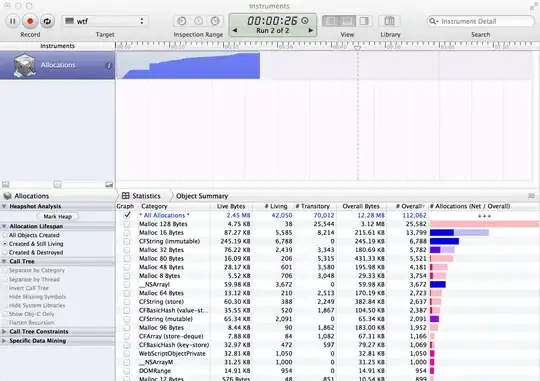The image size is (540, 381).
Task: Click the loop refresh icon next to Record
Action: tap(47, 21)
